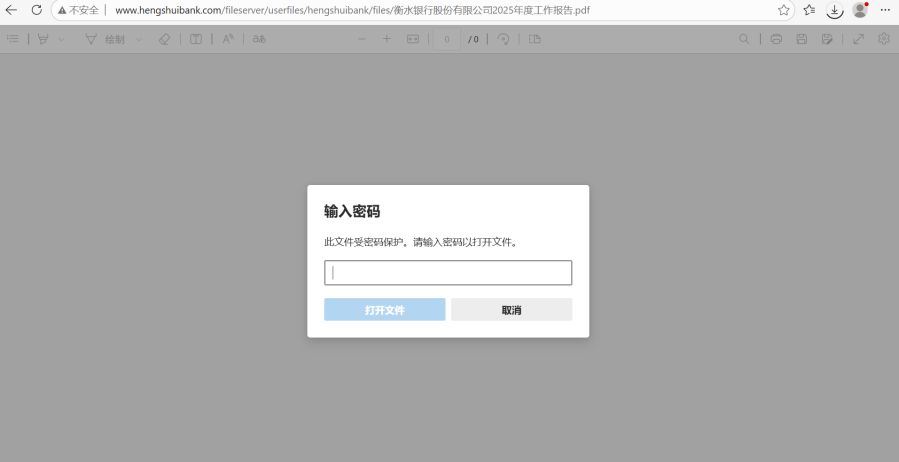Click the password input field

click(x=448, y=272)
